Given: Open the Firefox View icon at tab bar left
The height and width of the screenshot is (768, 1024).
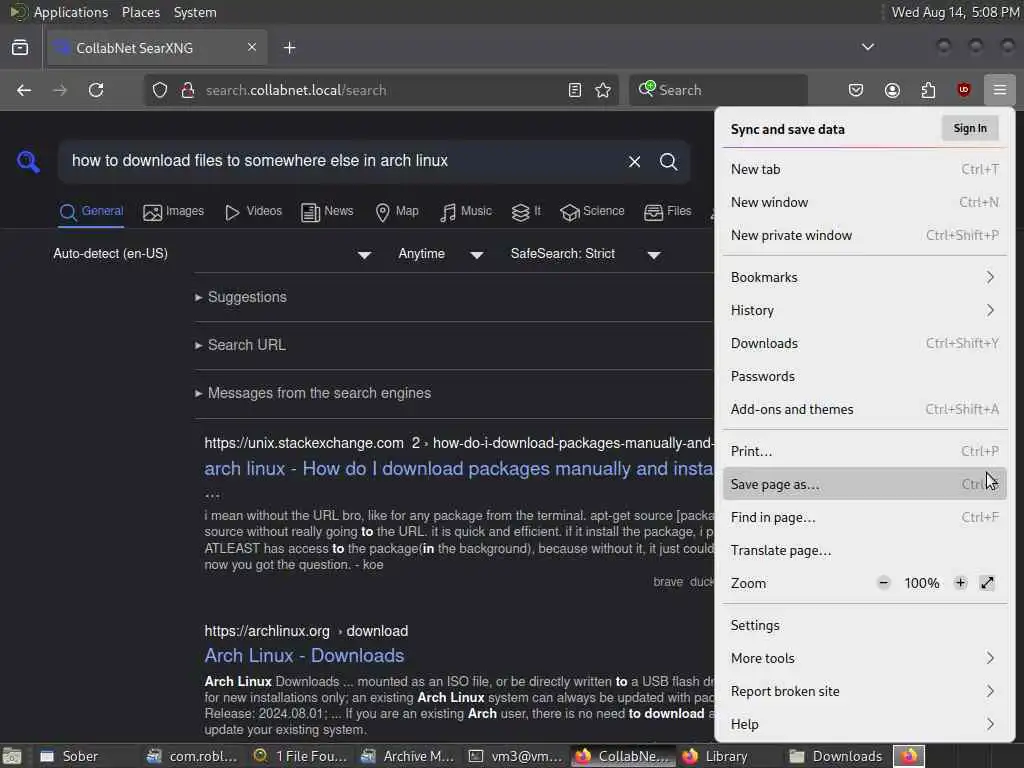Looking at the screenshot, I should [20, 48].
